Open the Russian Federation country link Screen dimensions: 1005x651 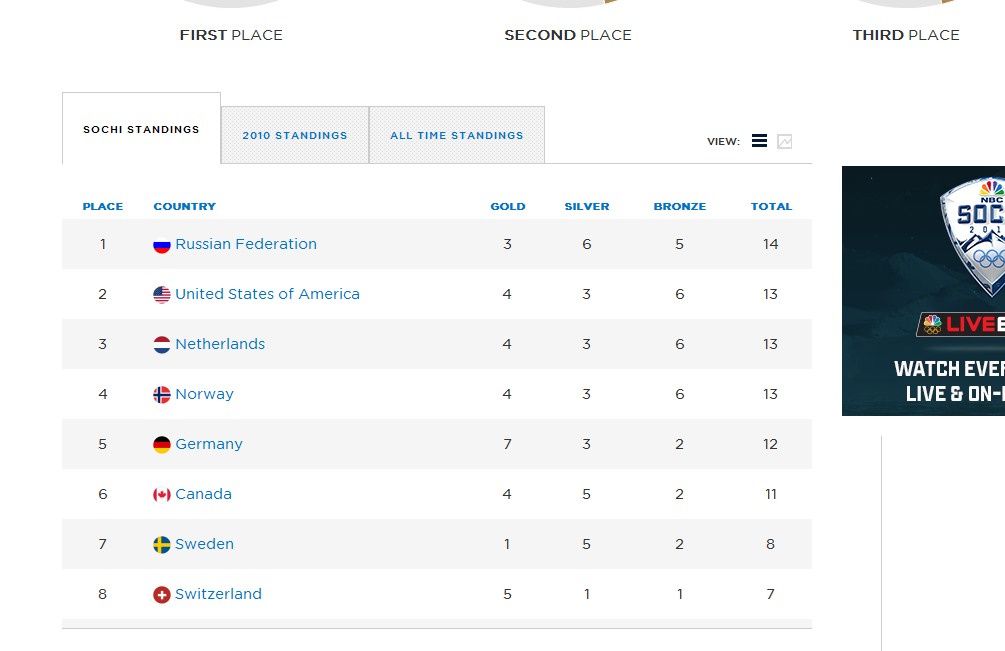[x=246, y=244]
